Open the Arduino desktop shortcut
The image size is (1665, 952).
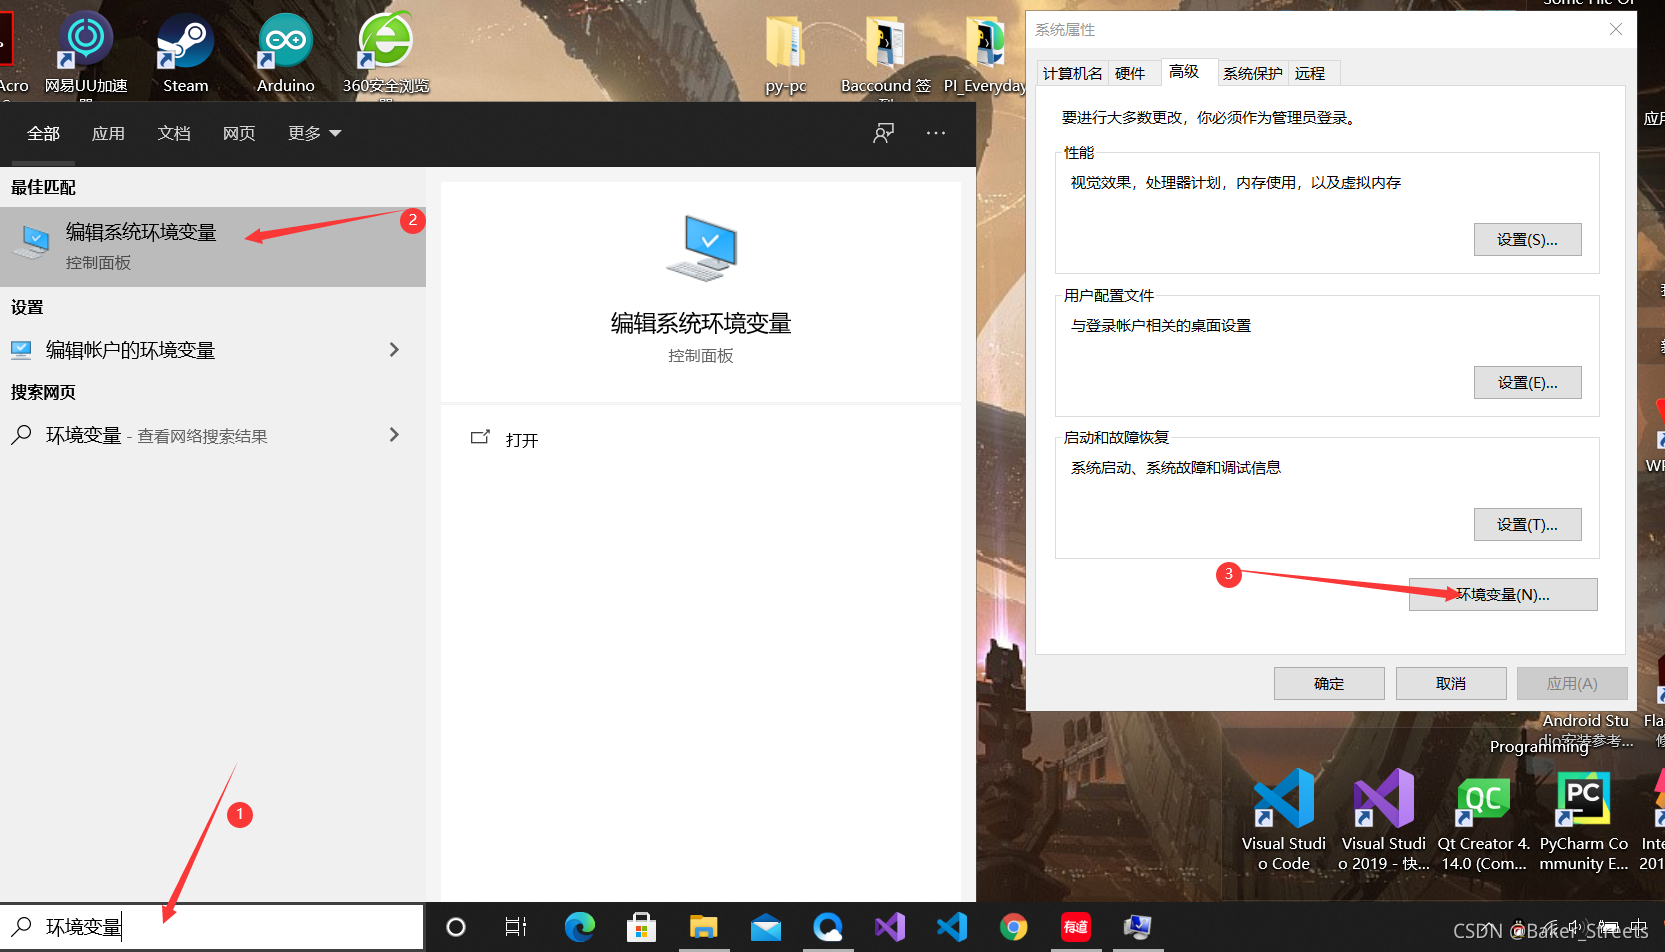pos(286,52)
